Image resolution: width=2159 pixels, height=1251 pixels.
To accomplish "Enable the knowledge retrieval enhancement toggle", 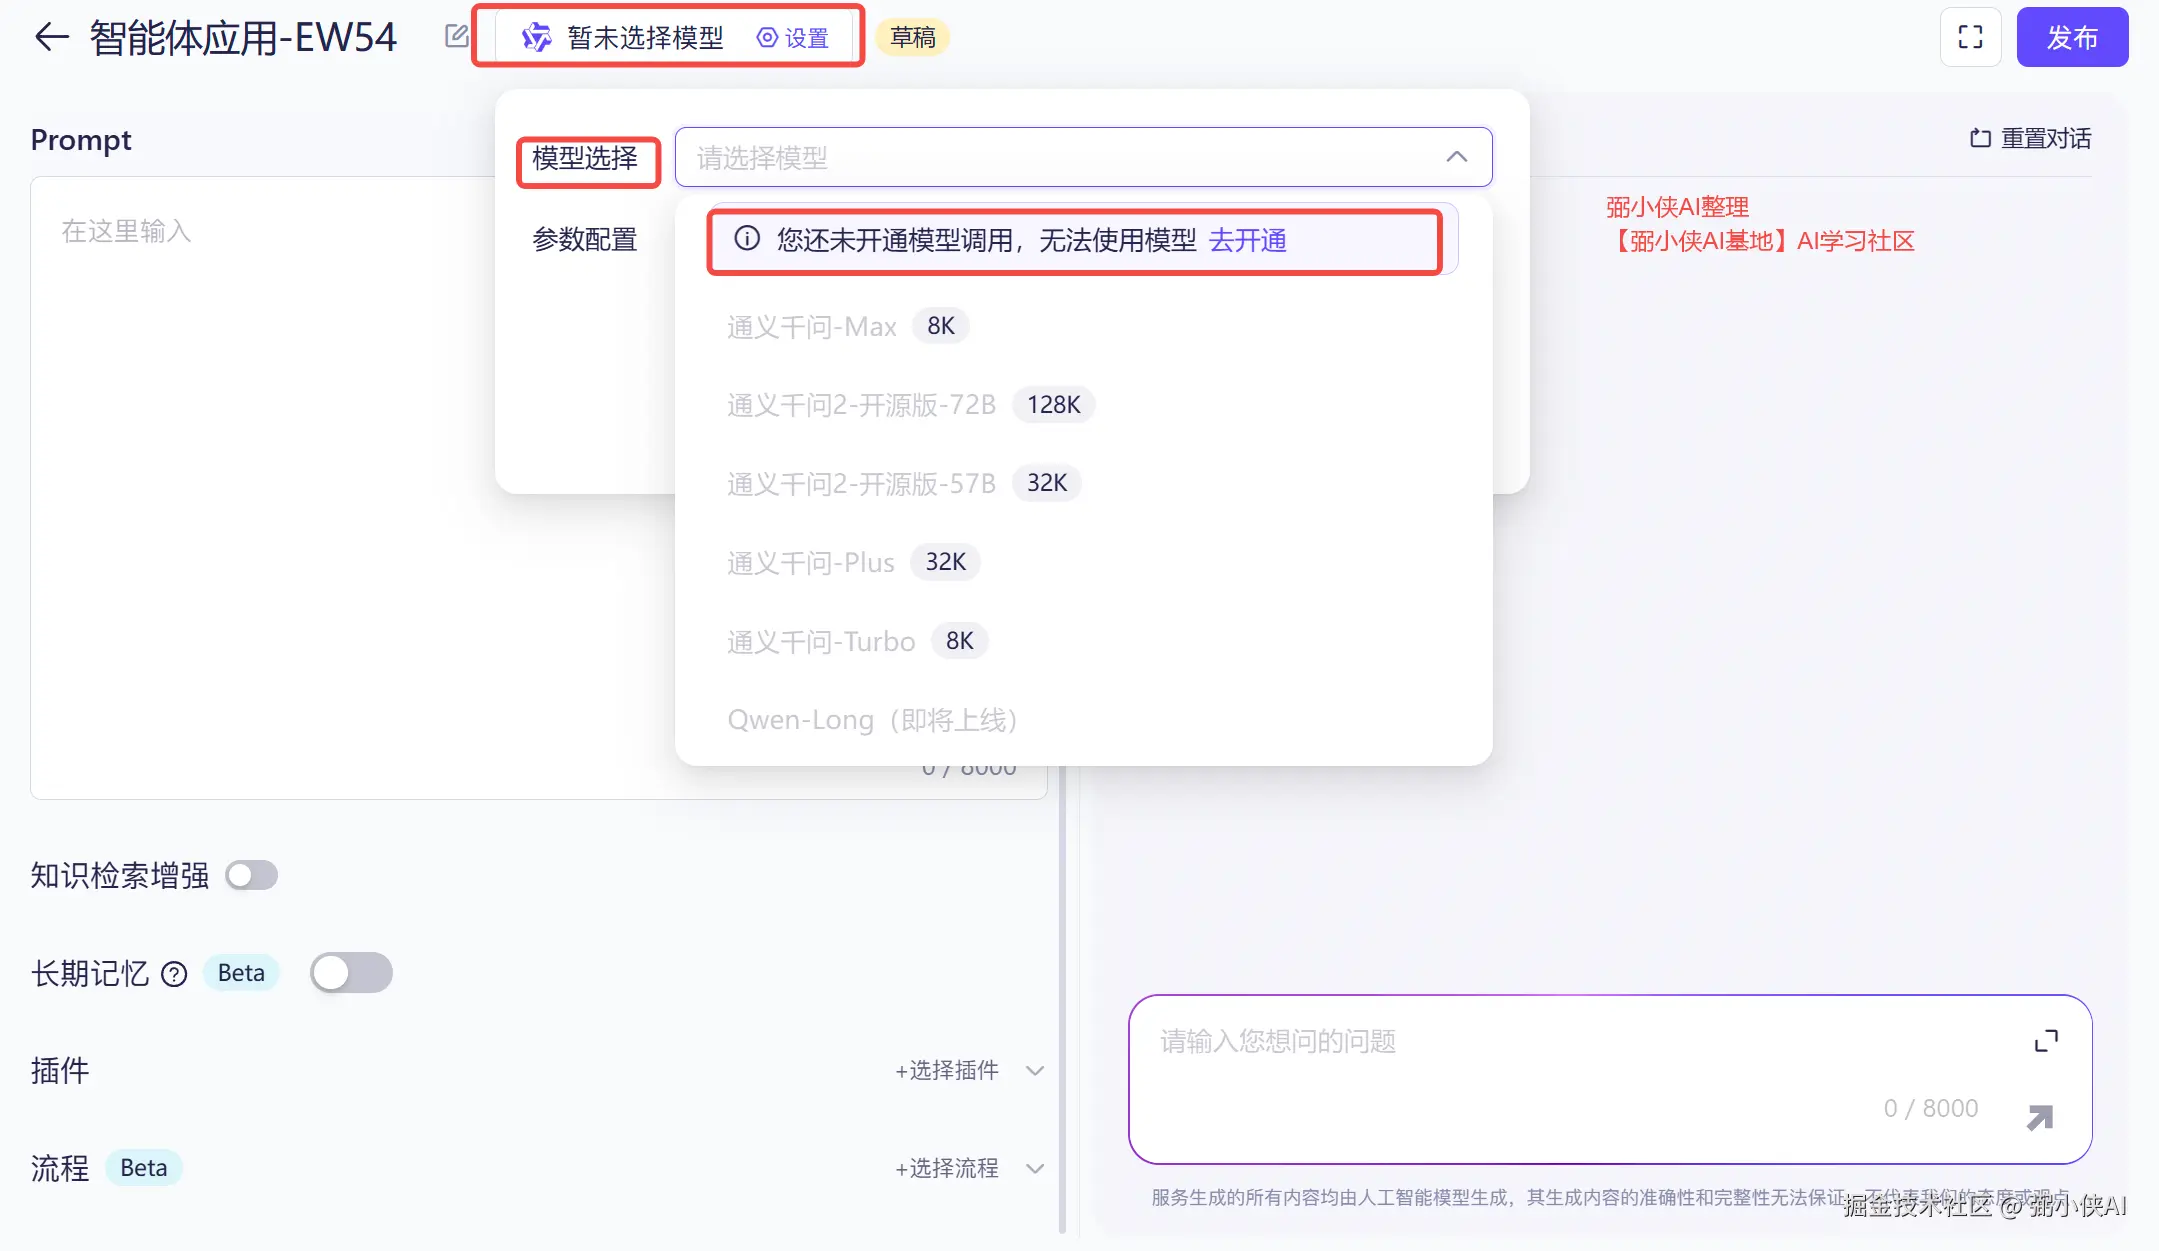I will point(251,876).
